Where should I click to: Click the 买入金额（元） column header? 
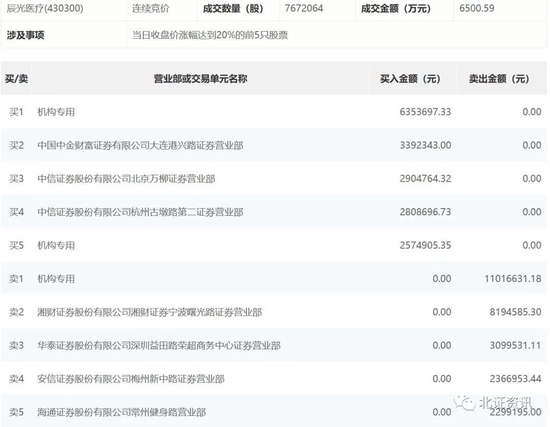[x=410, y=79]
